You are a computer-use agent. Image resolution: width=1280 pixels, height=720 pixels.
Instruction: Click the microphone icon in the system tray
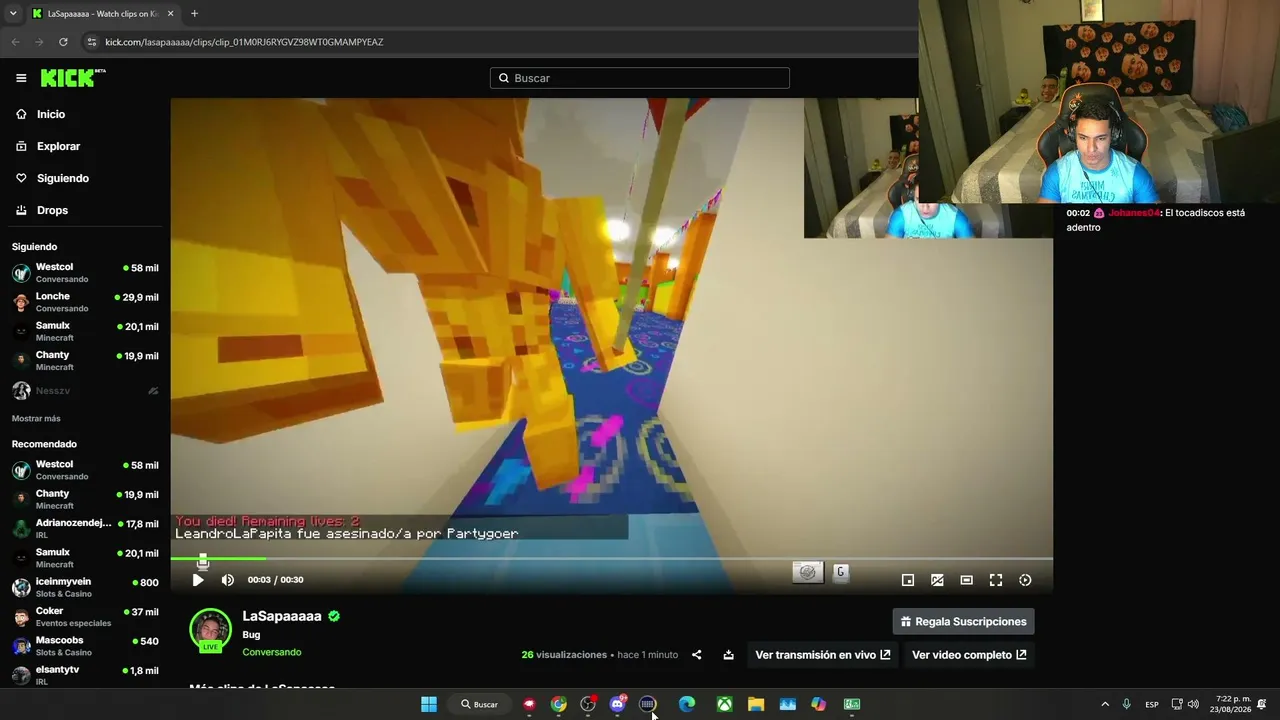(x=1127, y=704)
